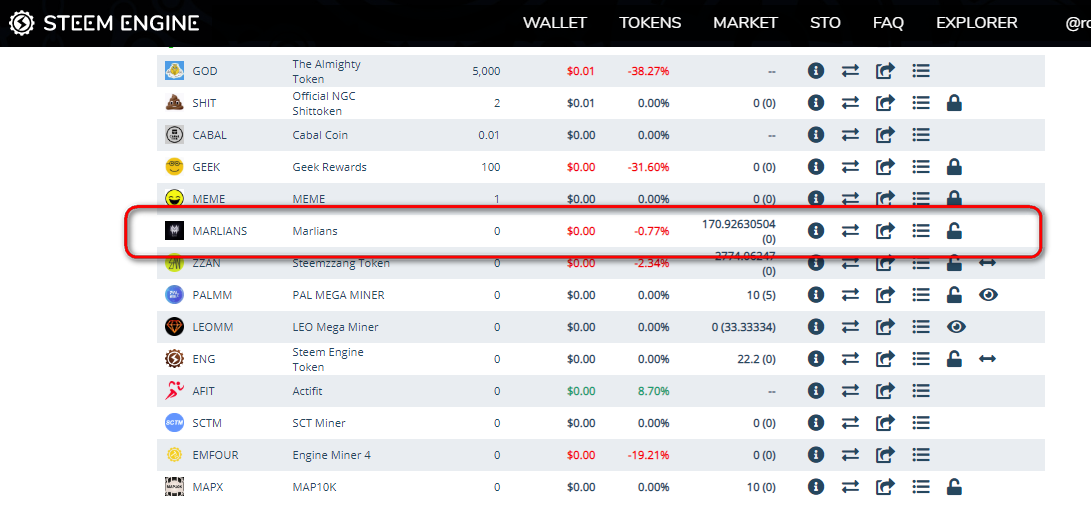The width and height of the screenshot is (1091, 517).
Task: Toggle eye icon in LEOMM row
Action: click(x=956, y=327)
